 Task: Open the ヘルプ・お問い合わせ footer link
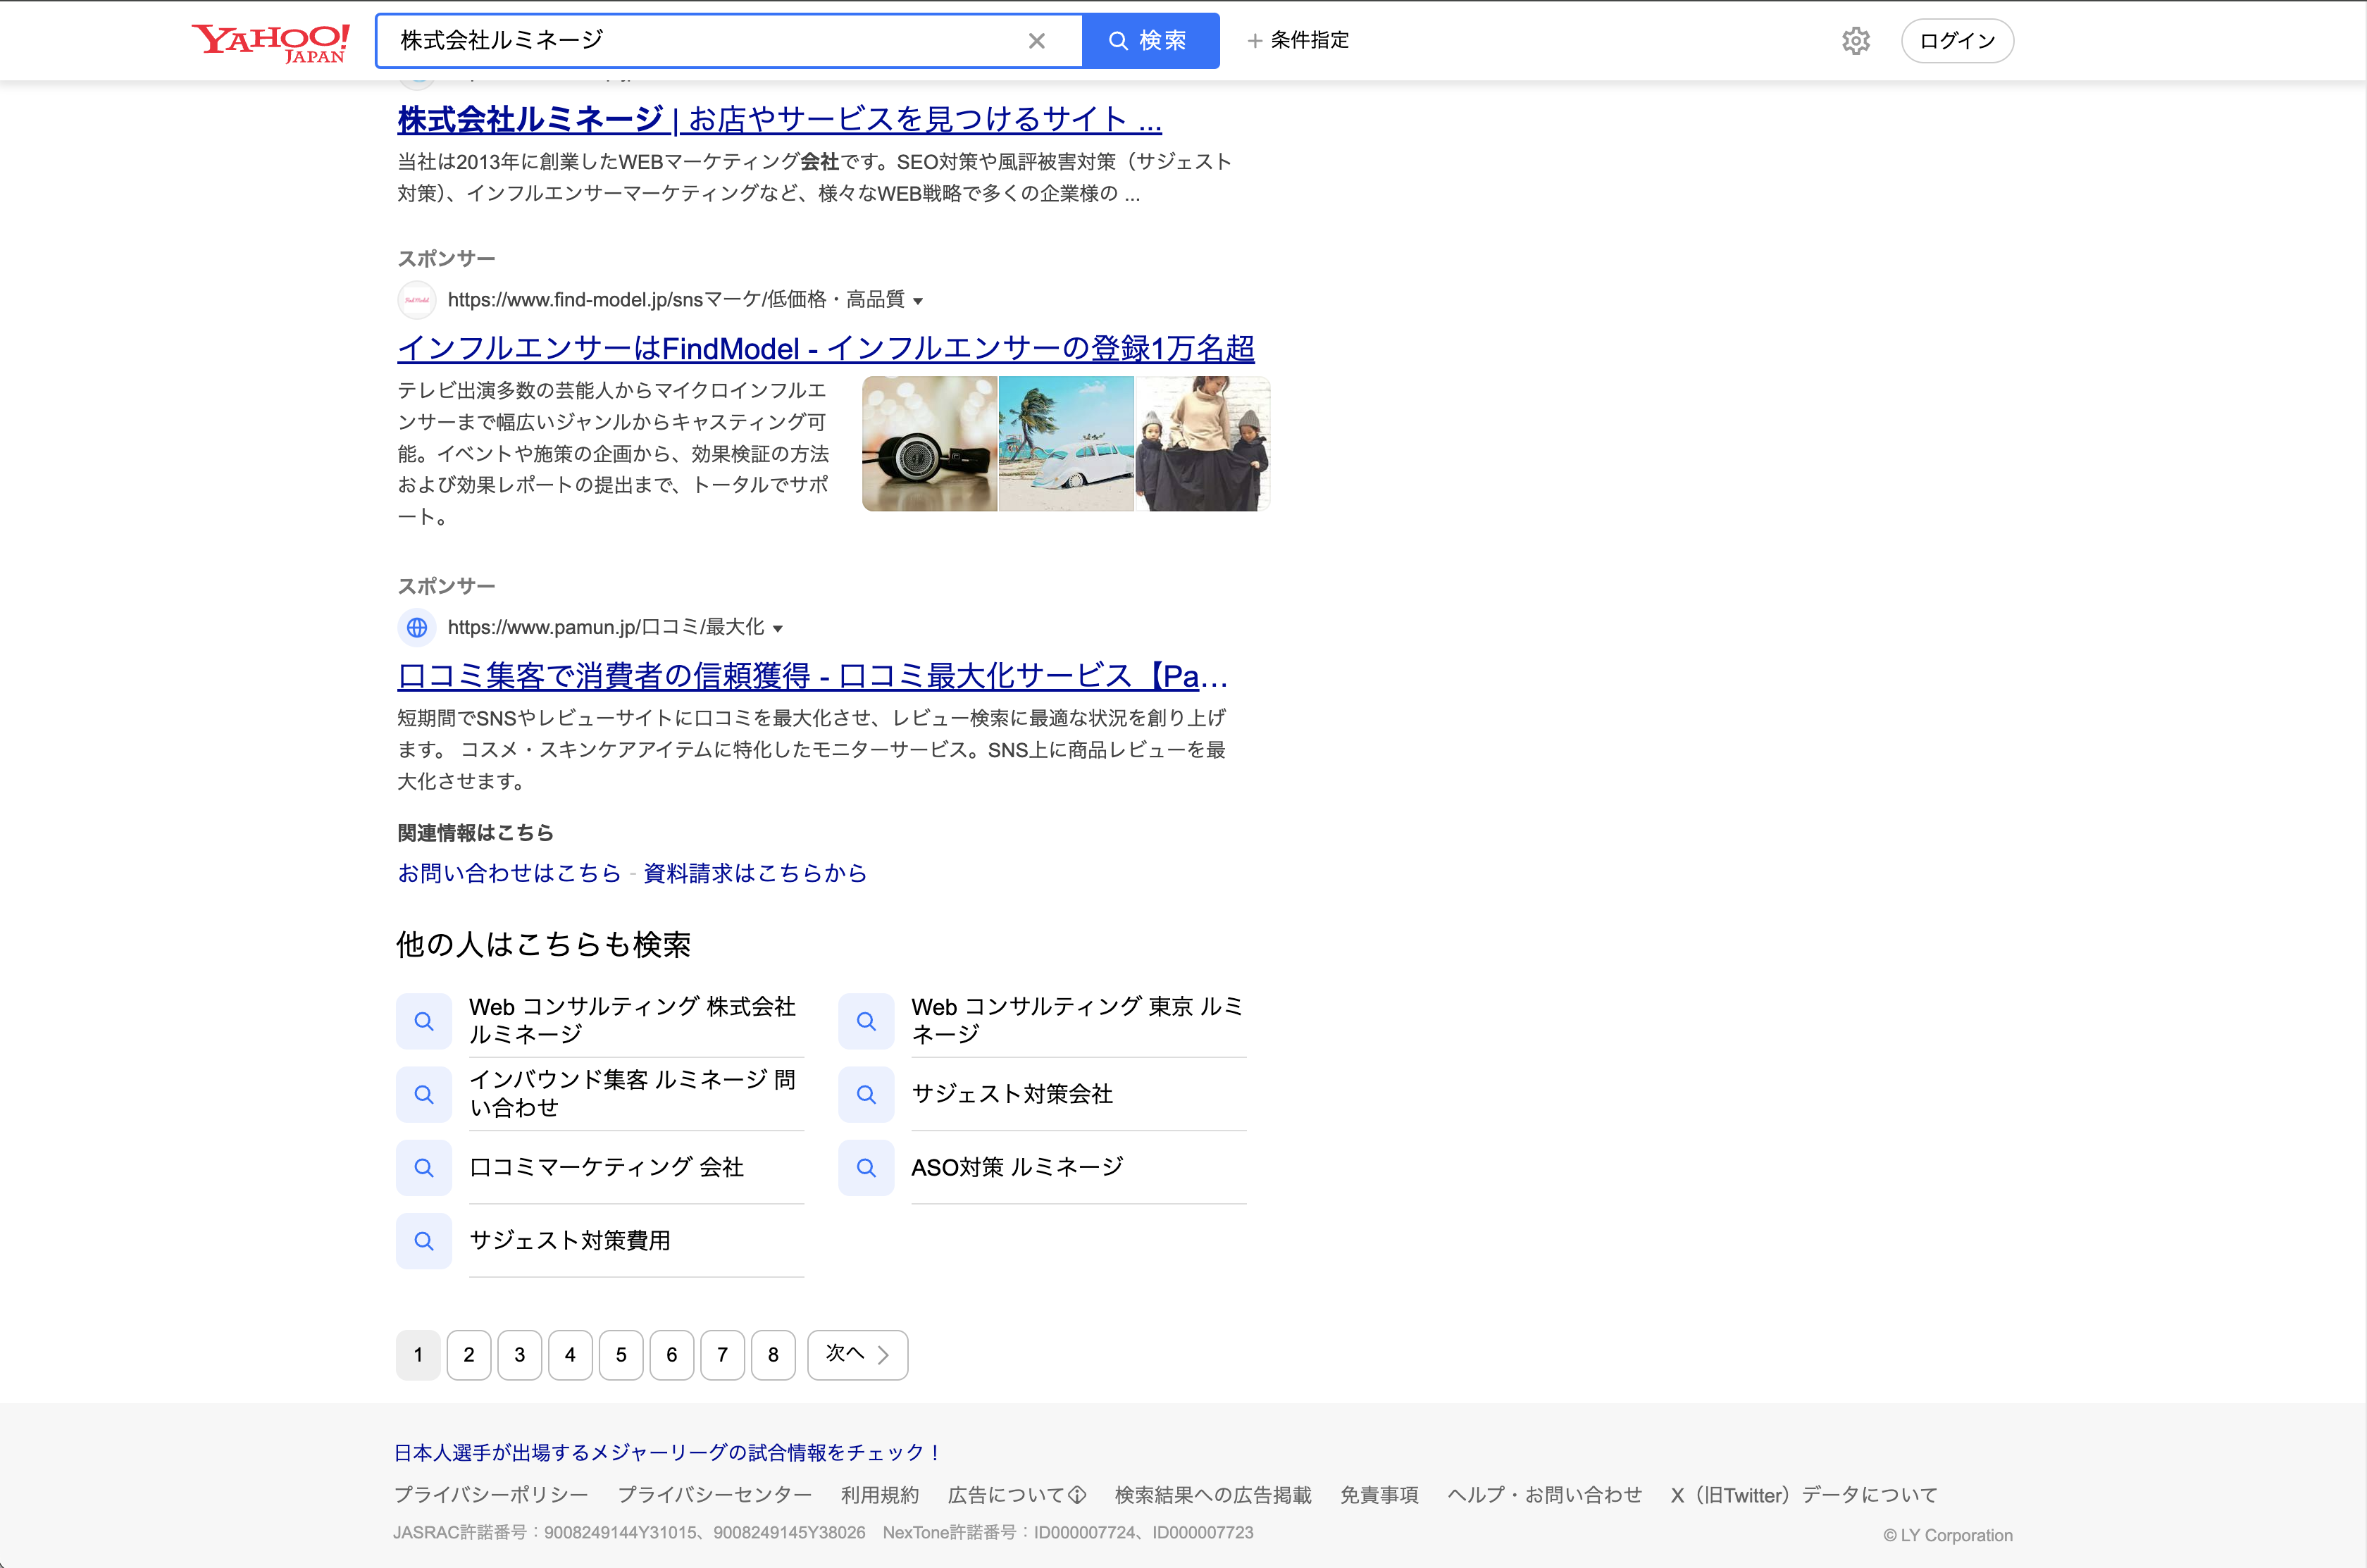(1545, 1495)
